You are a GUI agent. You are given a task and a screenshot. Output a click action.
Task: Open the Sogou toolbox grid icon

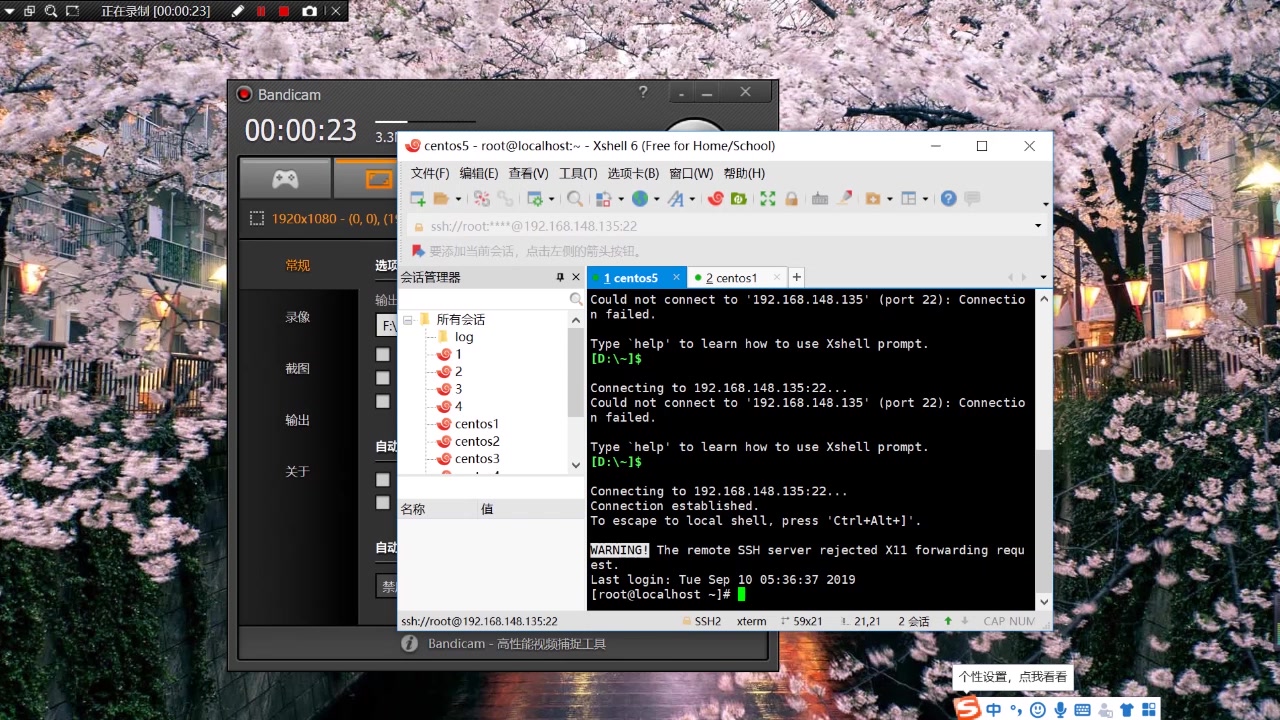pyautogui.click(x=1149, y=709)
